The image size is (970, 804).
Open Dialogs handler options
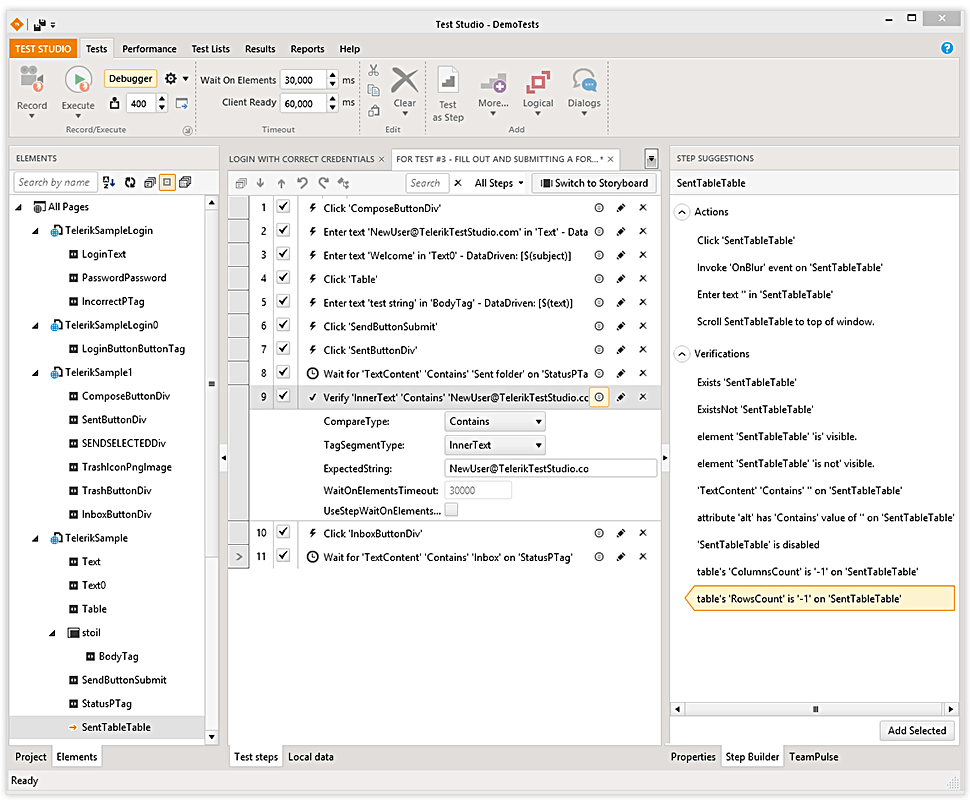(584, 81)
